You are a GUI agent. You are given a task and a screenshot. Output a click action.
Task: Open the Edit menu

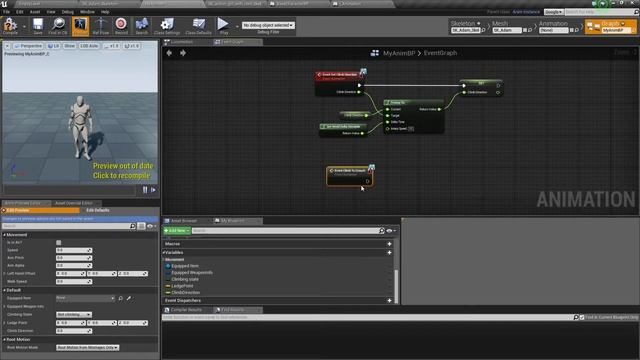(20, 12)
